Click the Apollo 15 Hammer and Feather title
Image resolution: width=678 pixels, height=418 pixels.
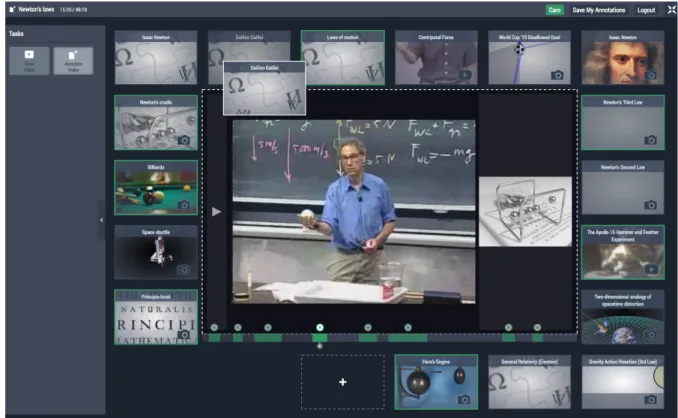pos(623,236)
